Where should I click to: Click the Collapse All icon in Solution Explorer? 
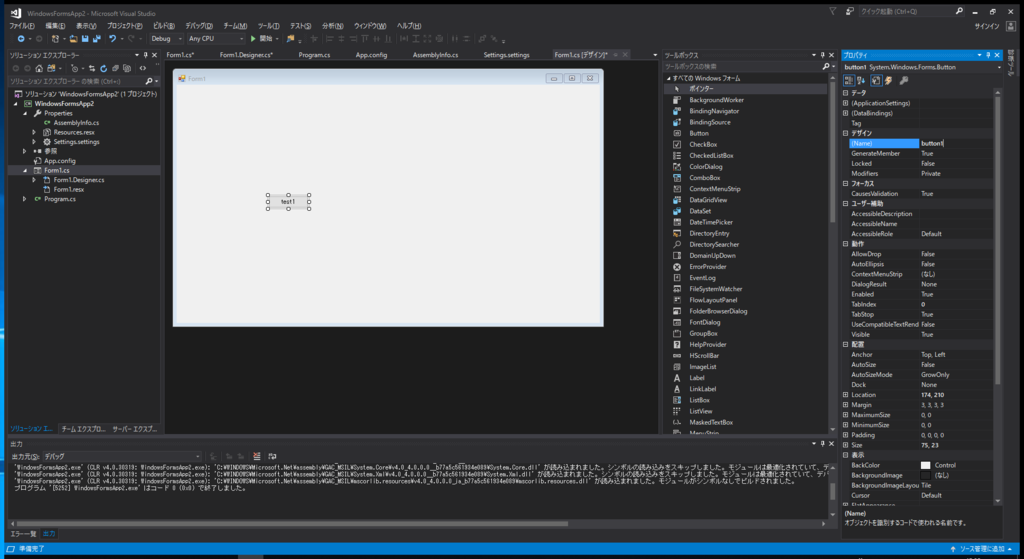click(x=116, y=68)
